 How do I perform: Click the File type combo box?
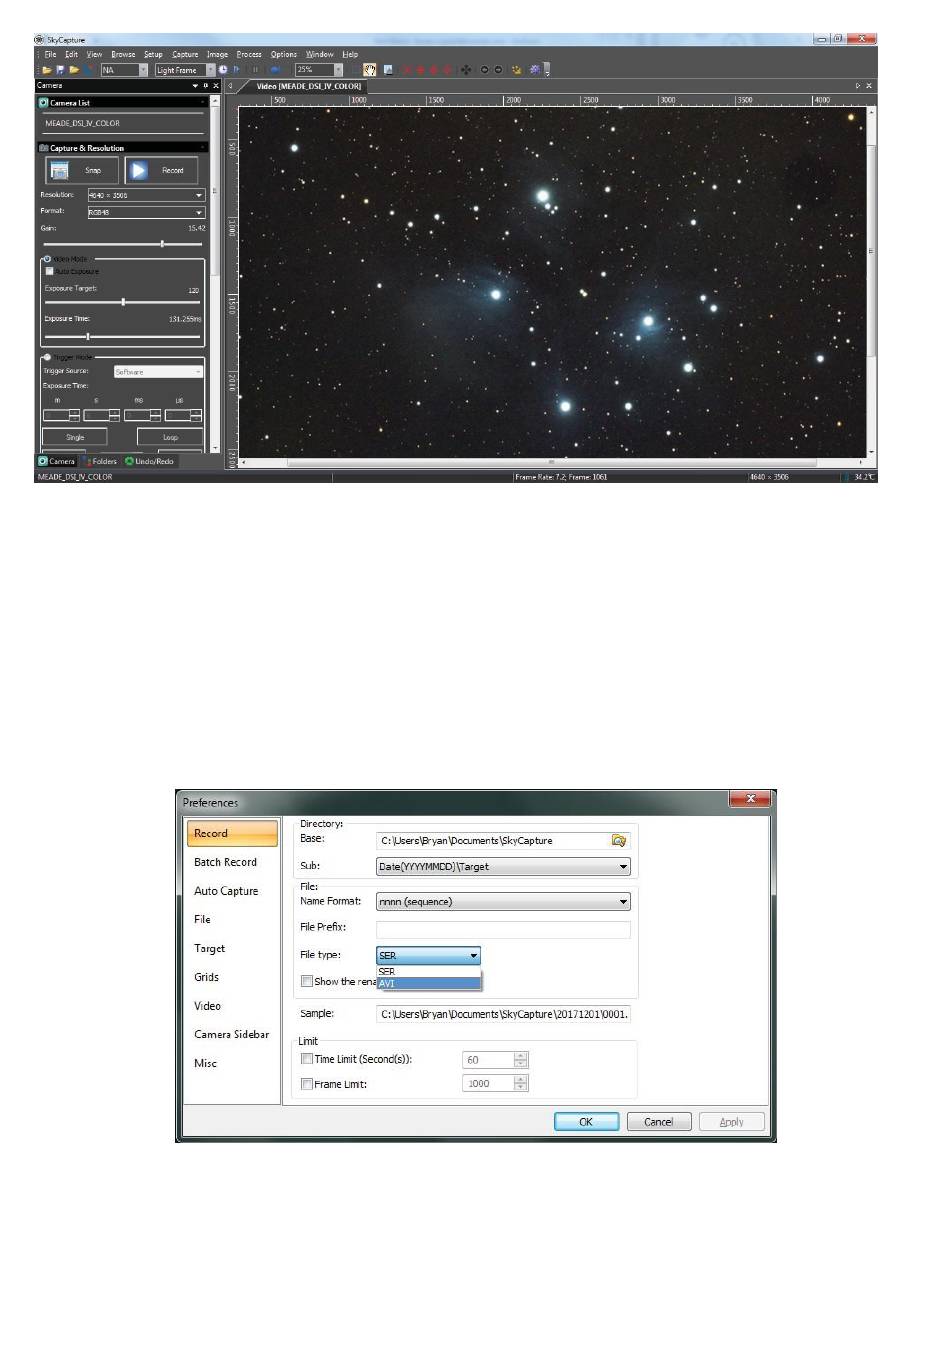pos(428,956)
